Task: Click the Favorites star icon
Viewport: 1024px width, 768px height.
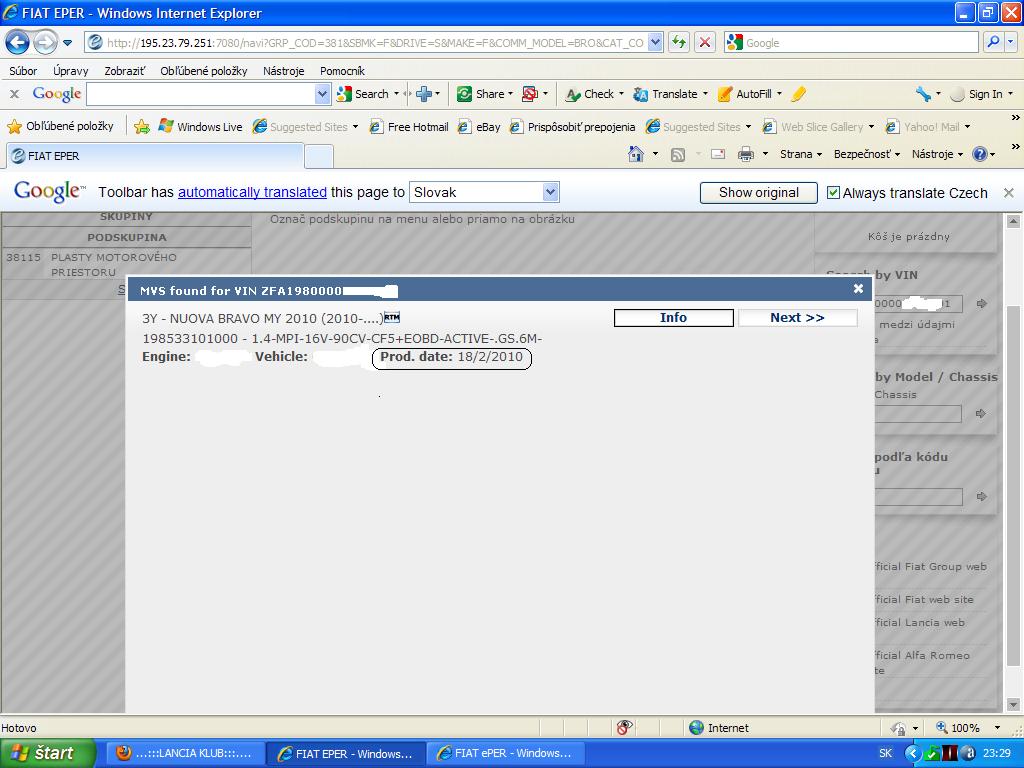Action: click(x=14, y=127)
